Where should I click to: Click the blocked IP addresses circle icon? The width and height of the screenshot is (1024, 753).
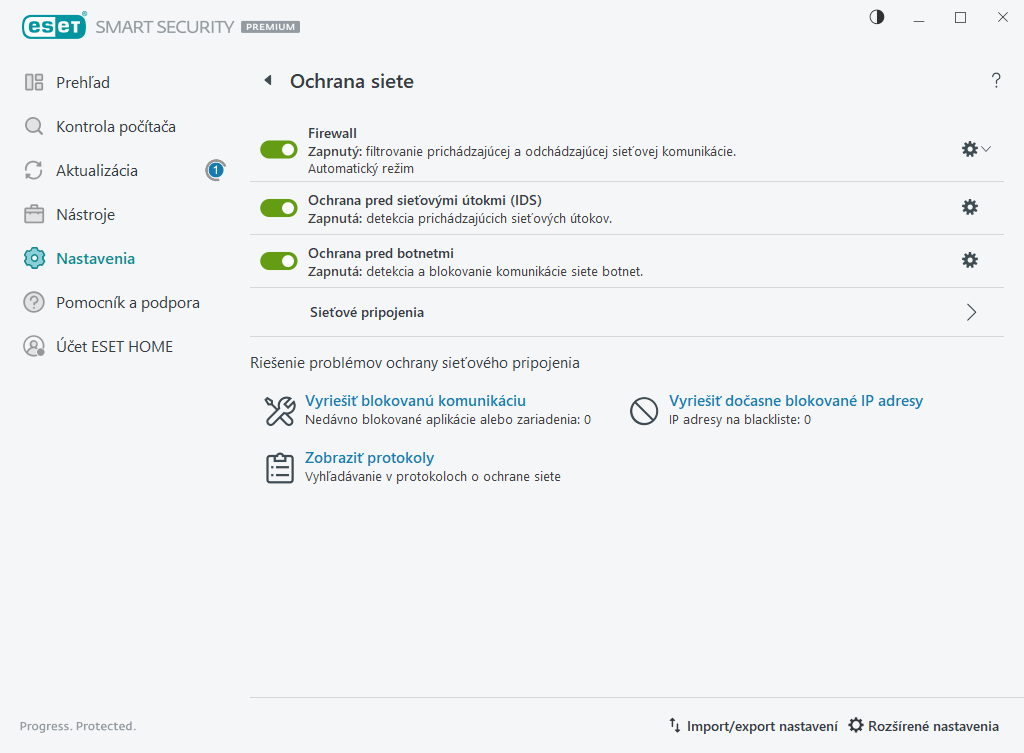pos(643,411)
